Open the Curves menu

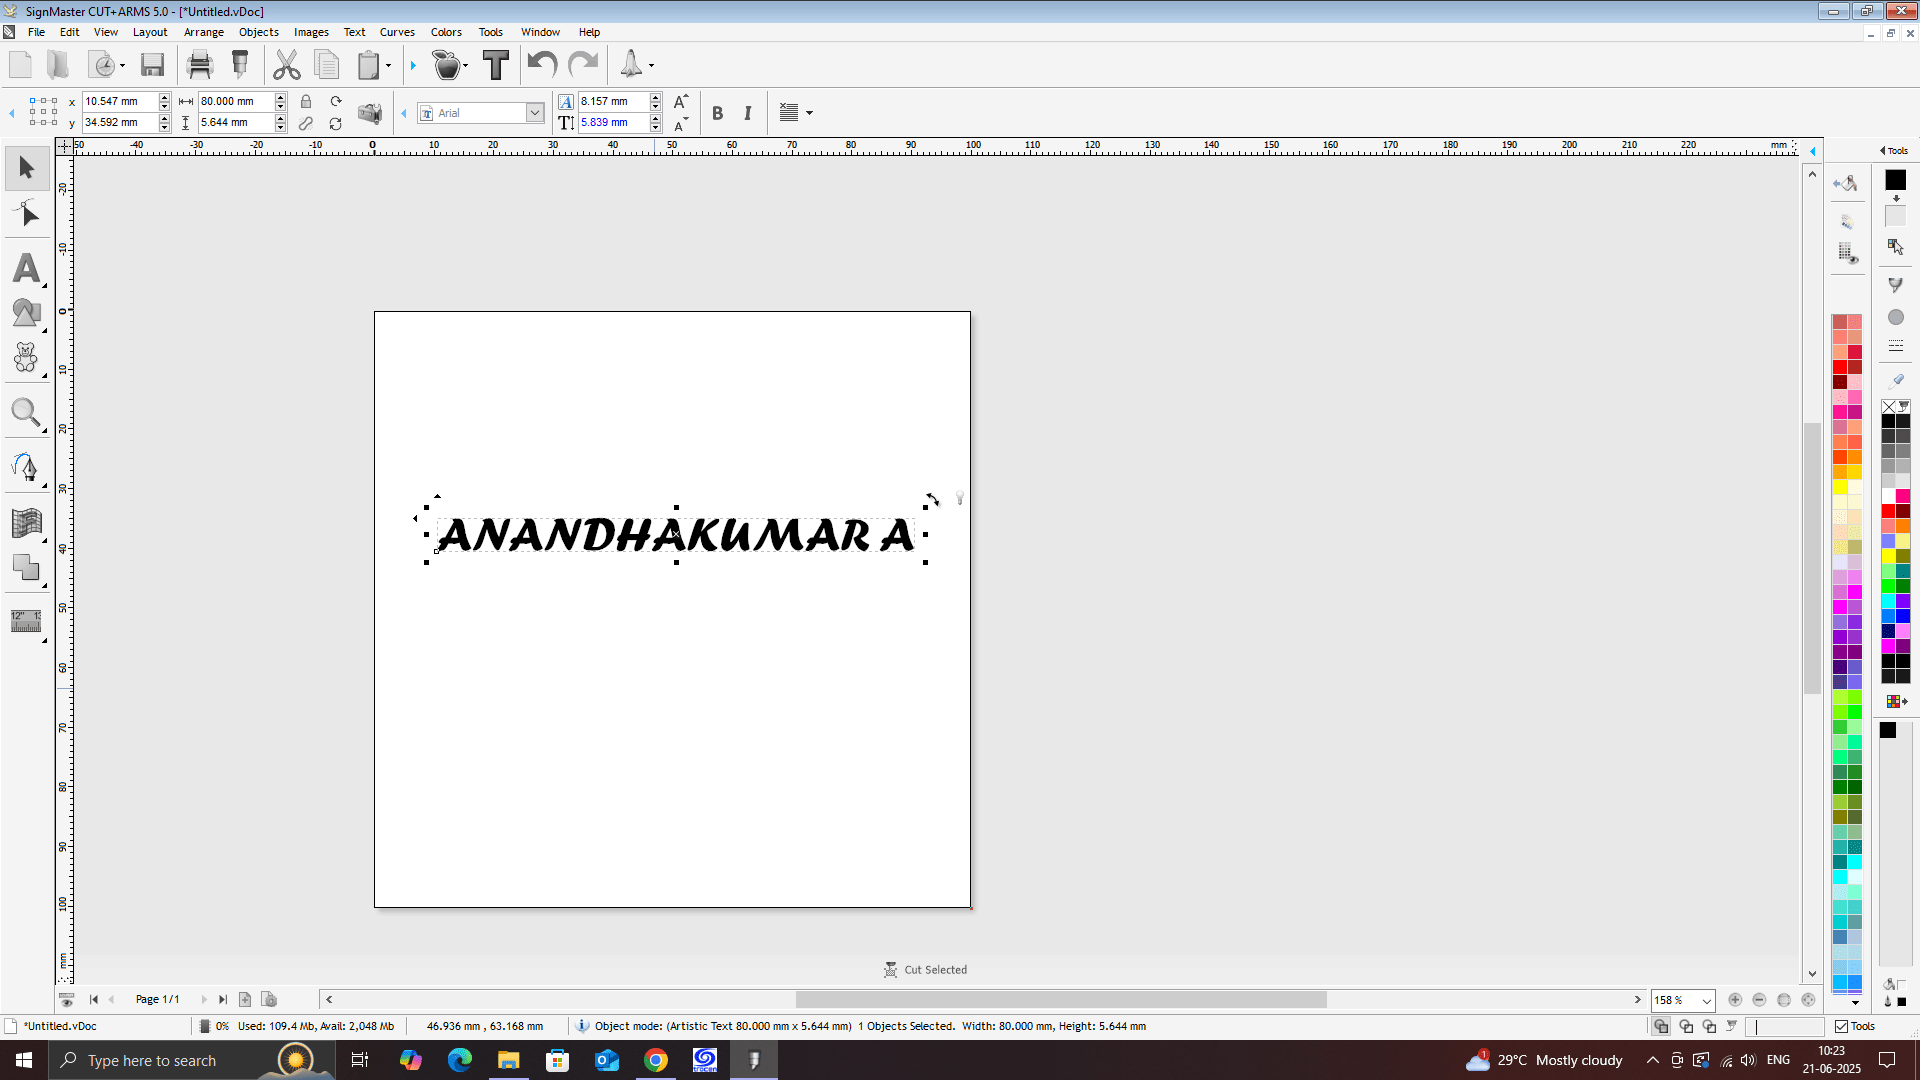[397, 32]
